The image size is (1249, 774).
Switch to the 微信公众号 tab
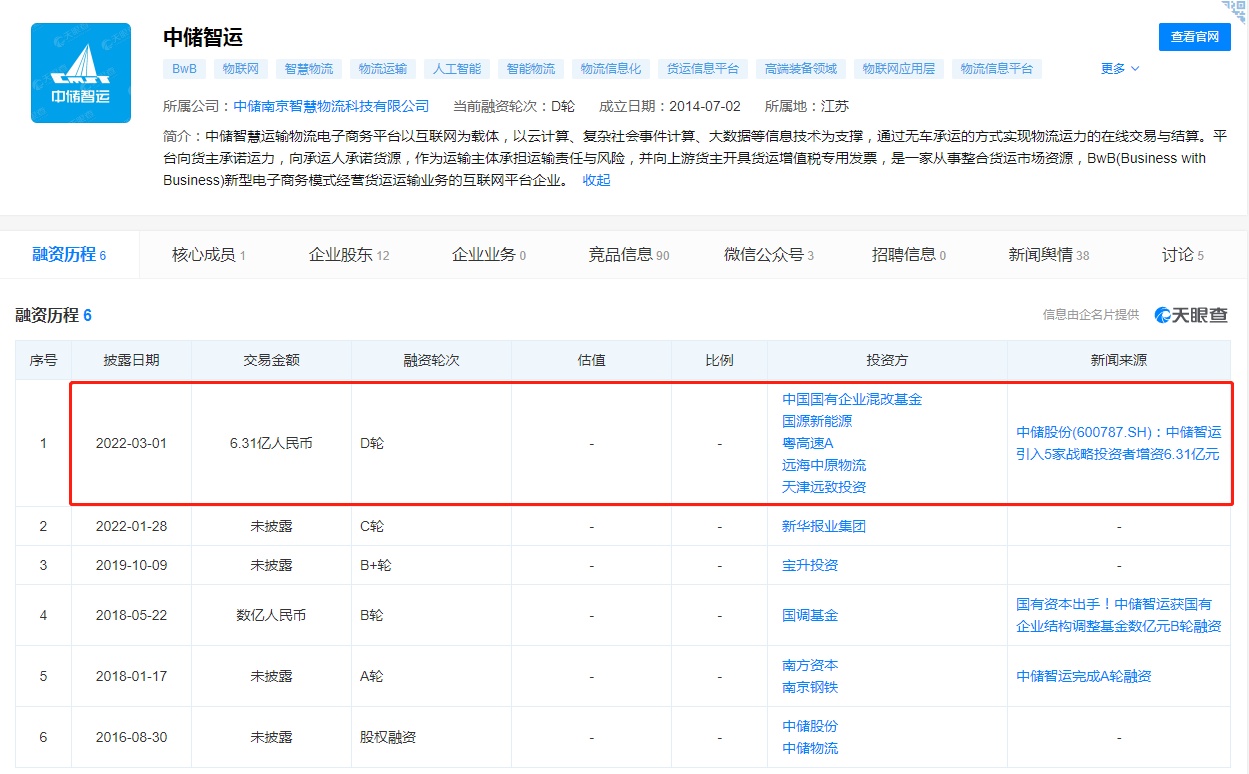point(769,255)
